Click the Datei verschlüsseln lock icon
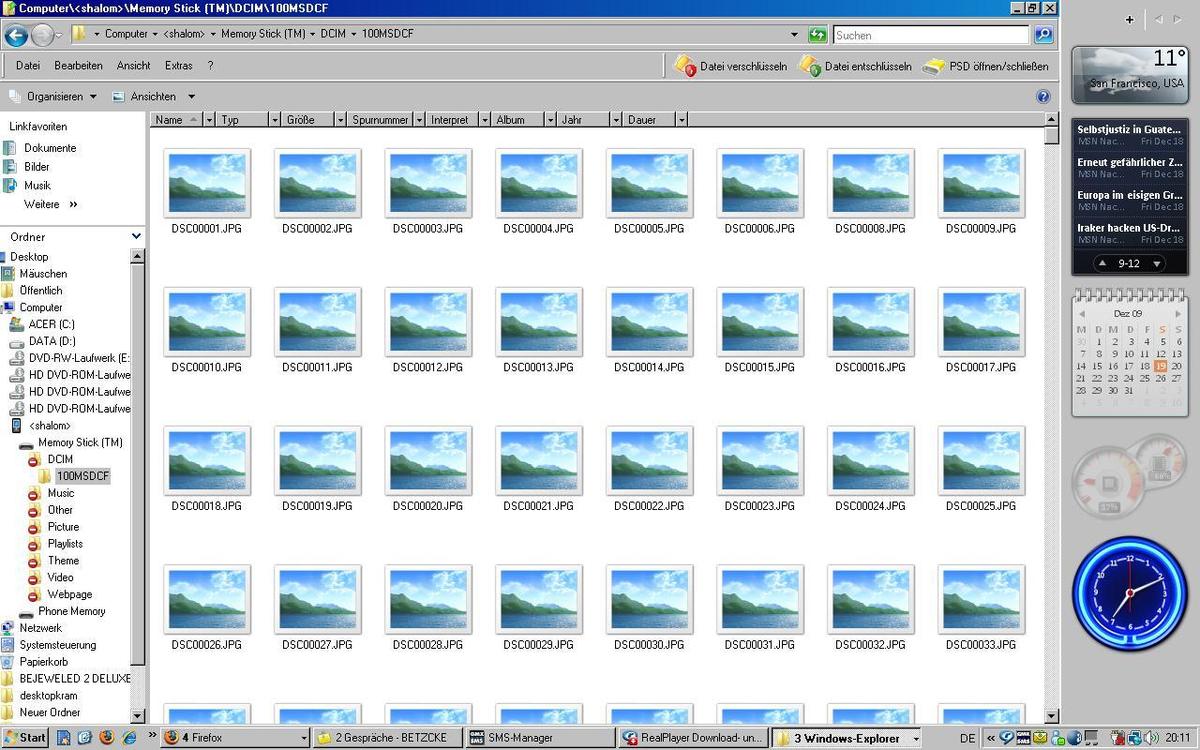The width and height of the screenshot is (1200, 750). click(x=685, y=66)
